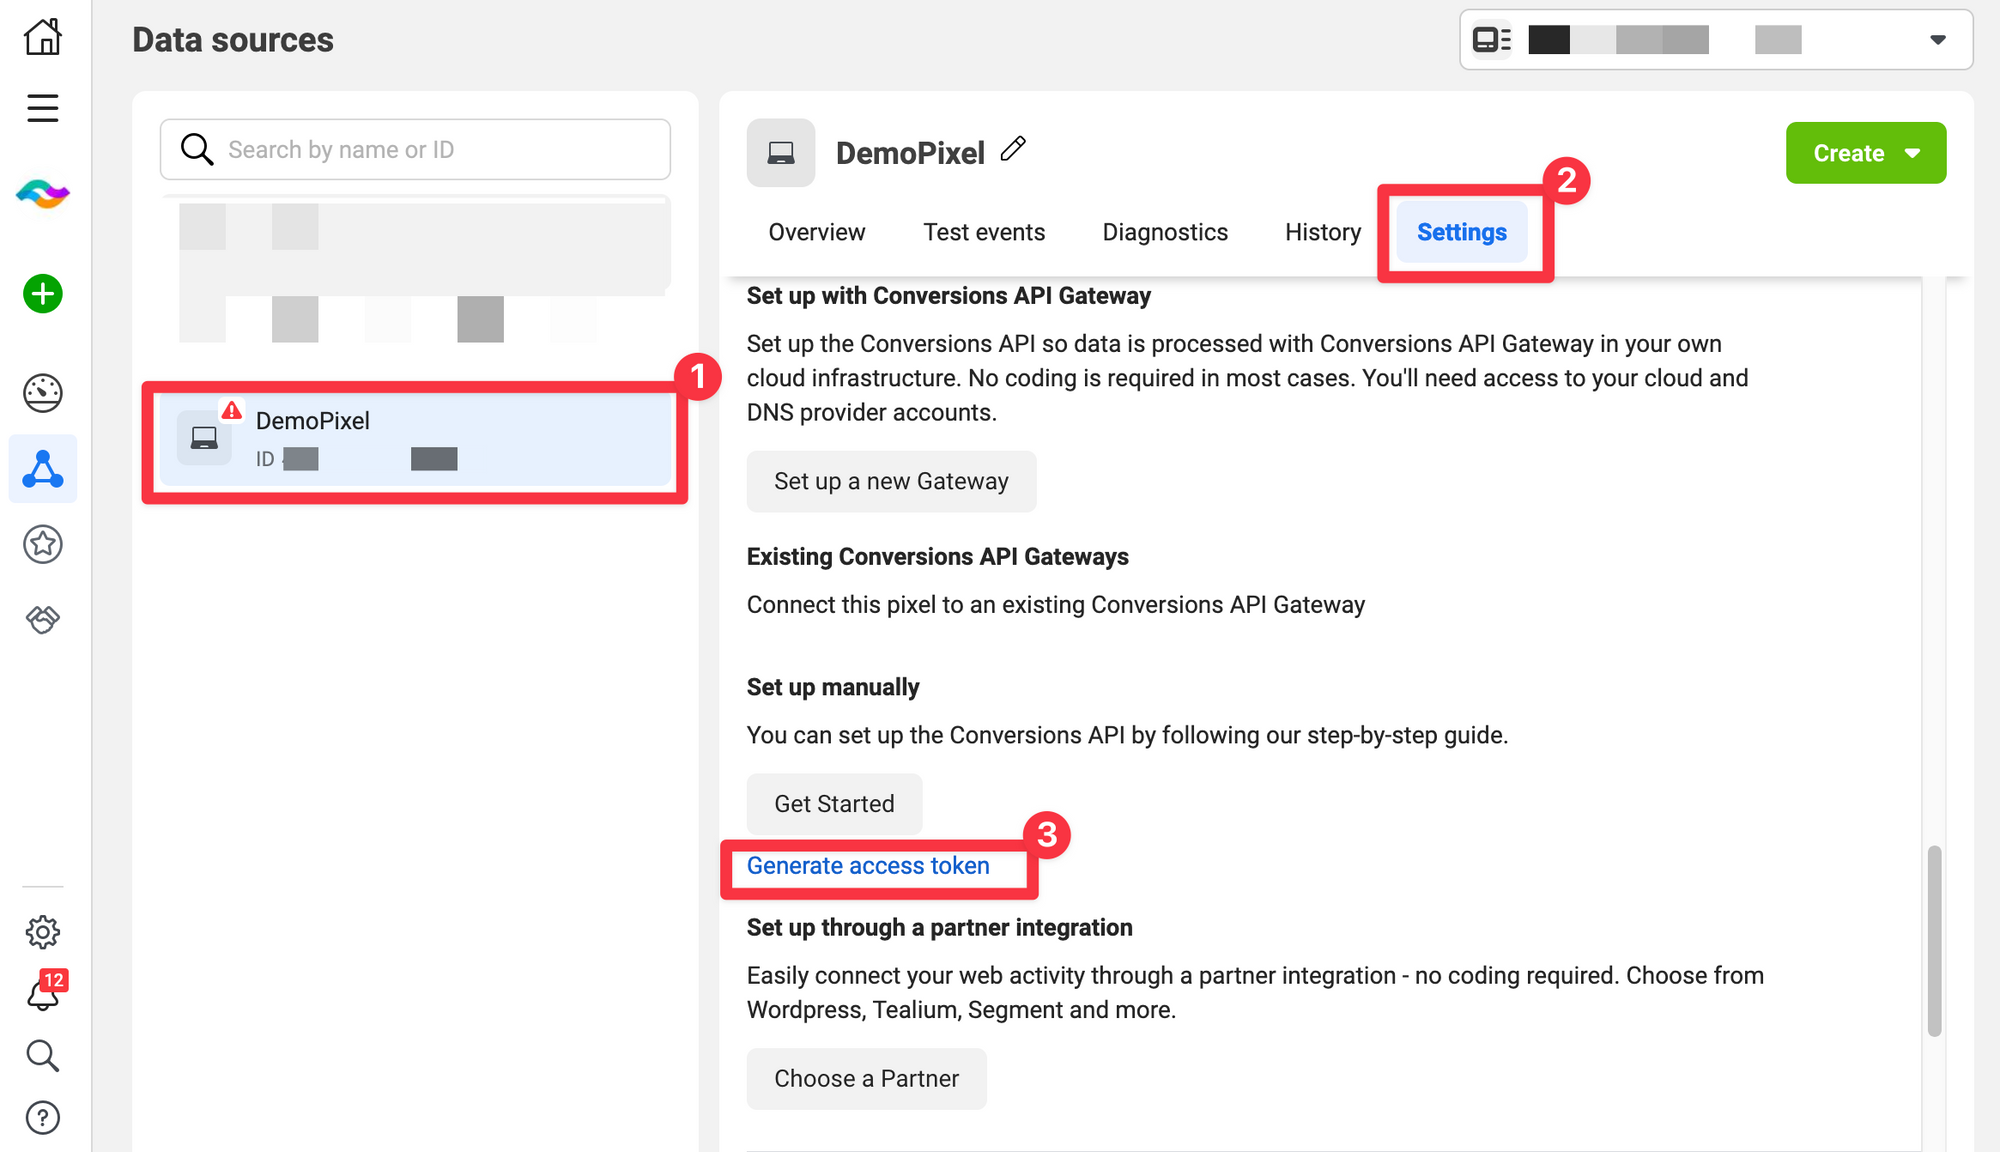Switch to the Diagnostics tab
Viewport: 2000px width, 1152px height.
[x=1165, y=232]
